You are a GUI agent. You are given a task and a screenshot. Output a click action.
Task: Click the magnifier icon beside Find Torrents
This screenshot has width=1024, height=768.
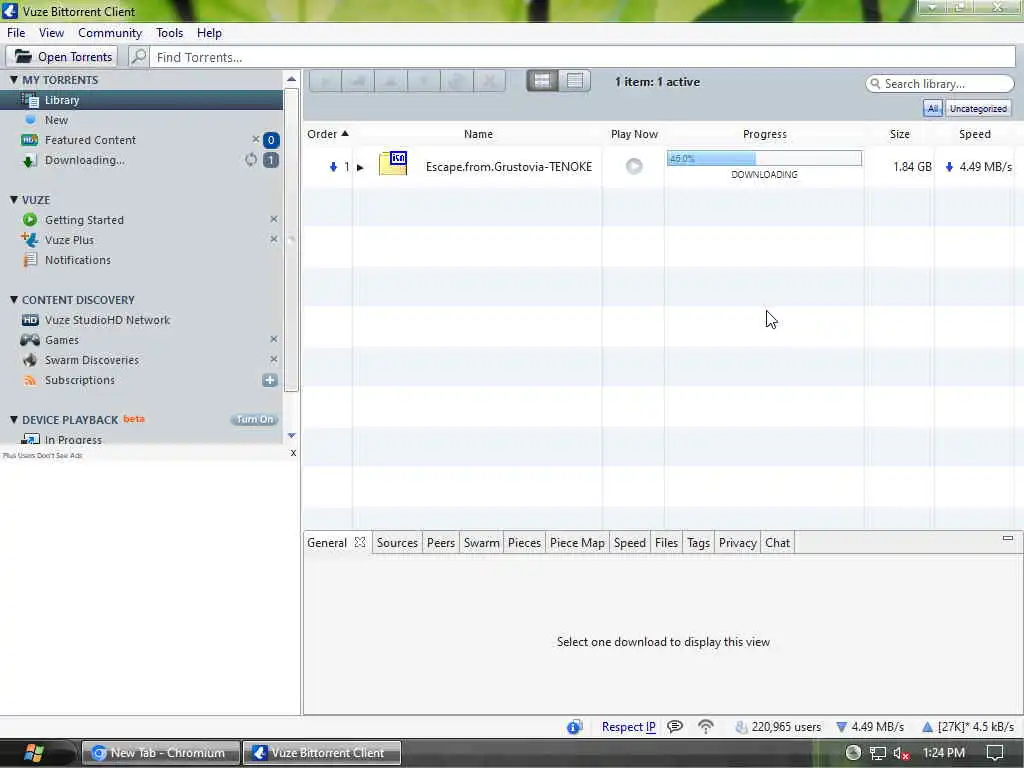[x=138, y=57]
